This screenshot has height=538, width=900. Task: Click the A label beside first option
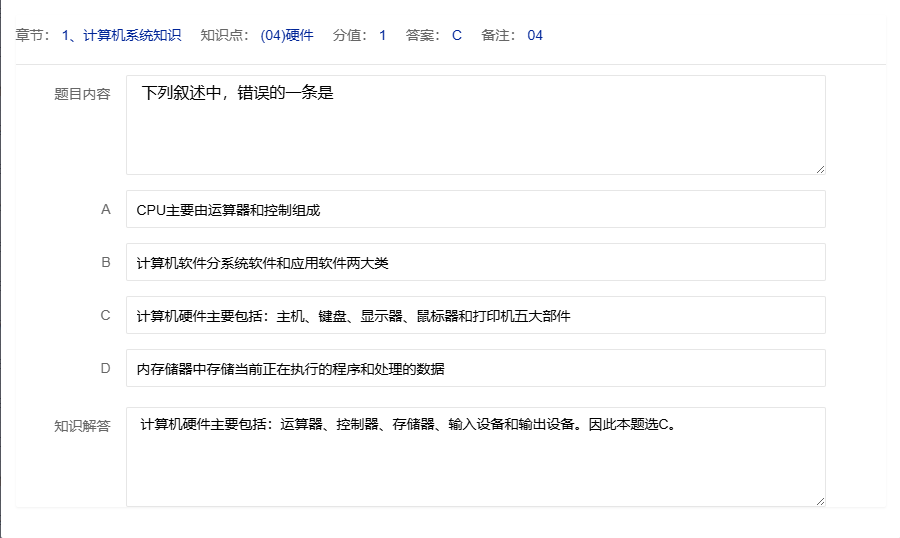pos(105,210)
